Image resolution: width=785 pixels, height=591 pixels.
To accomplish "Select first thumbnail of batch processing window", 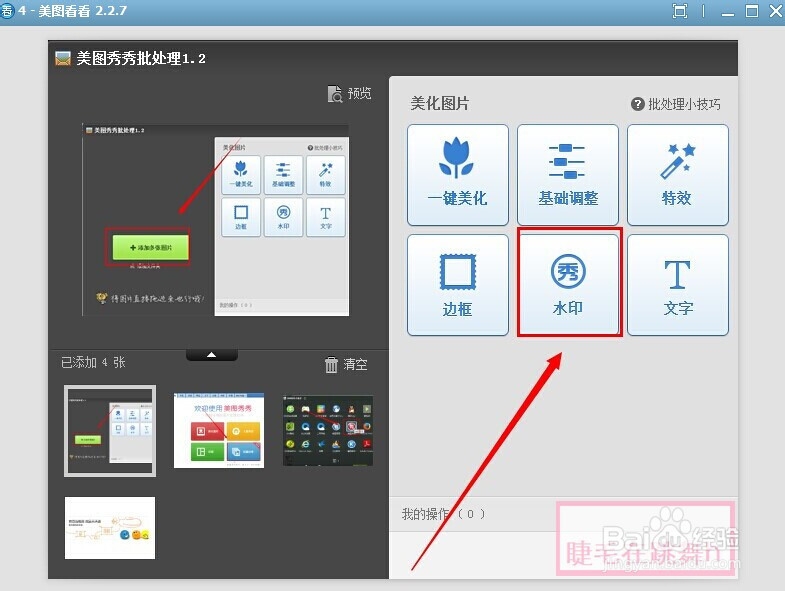I will click(x=110, y=431).
